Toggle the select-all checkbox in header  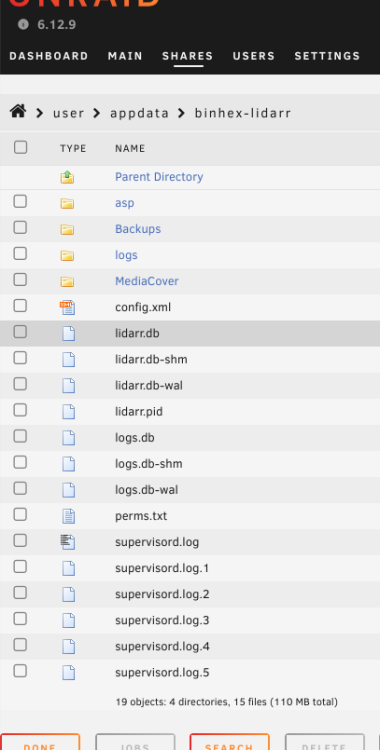pos(21,147)
